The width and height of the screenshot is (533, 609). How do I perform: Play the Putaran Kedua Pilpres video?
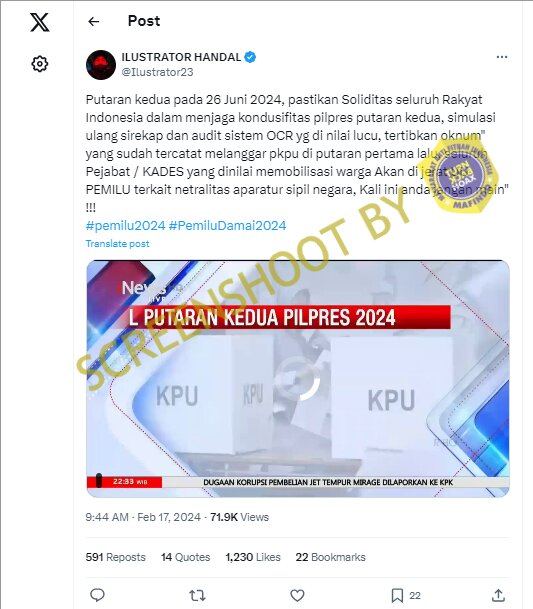[298, 379]
